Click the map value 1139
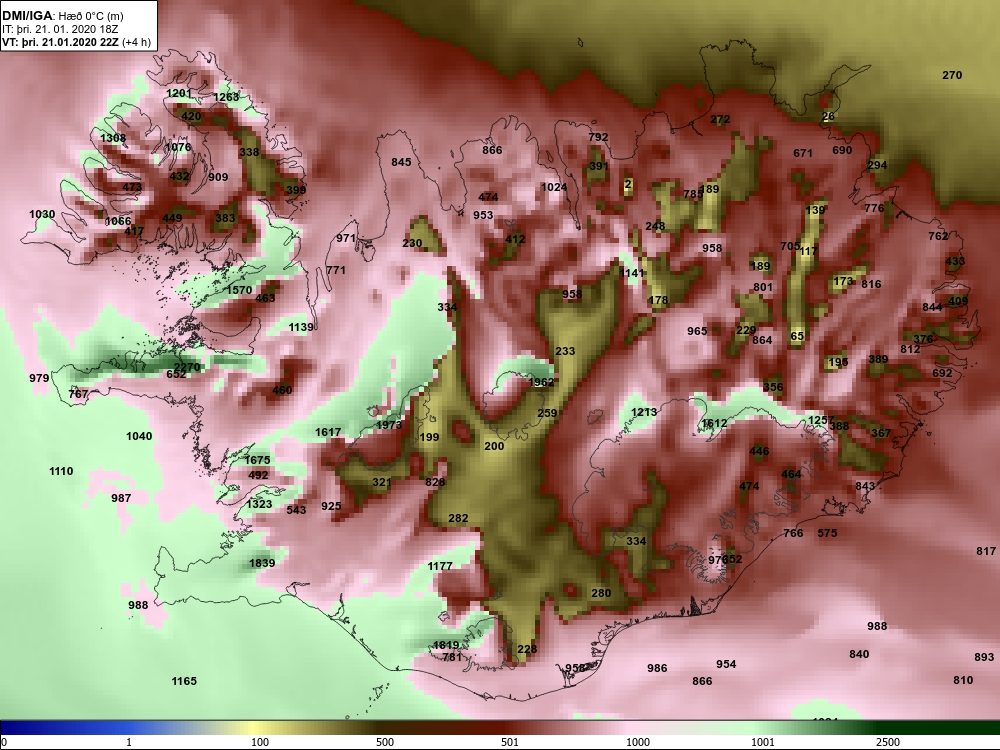The height and width of the screenshot is (750, 1000). tap(301, 327)
